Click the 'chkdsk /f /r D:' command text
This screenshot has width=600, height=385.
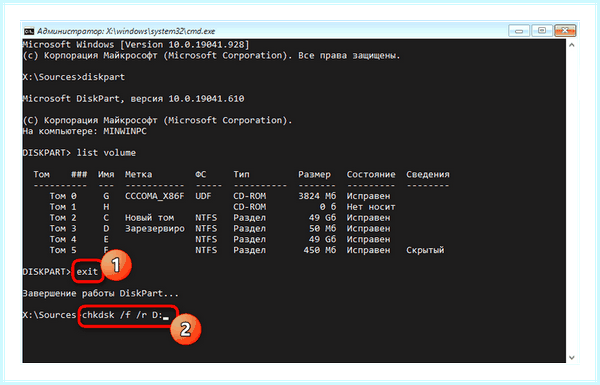click(x=122, y=315)
